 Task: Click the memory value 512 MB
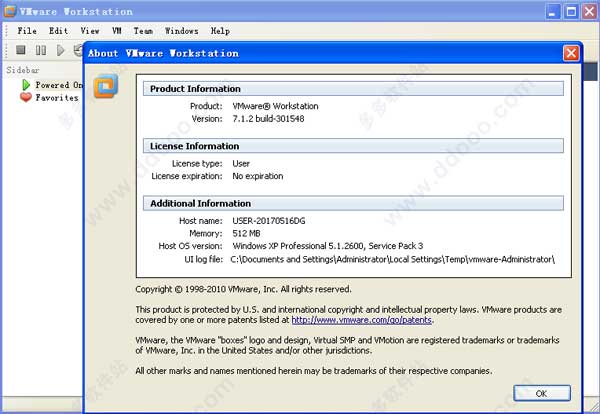[x=246, y=233]
